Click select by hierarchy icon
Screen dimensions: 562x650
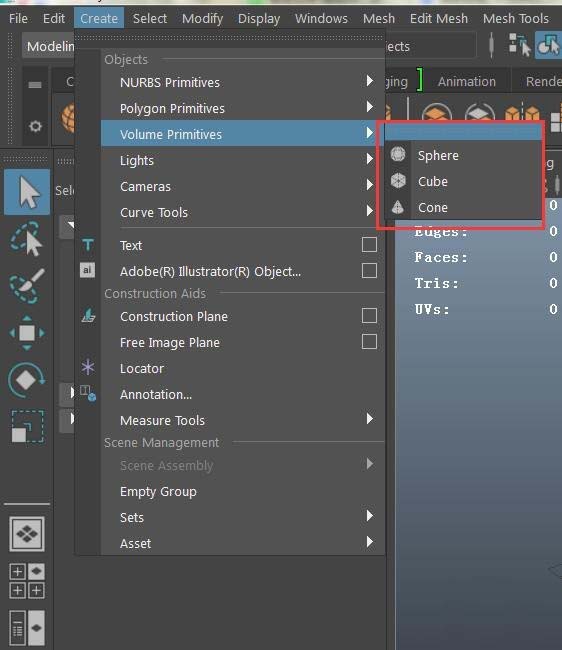pyautogui.click(x=519, y=45)
